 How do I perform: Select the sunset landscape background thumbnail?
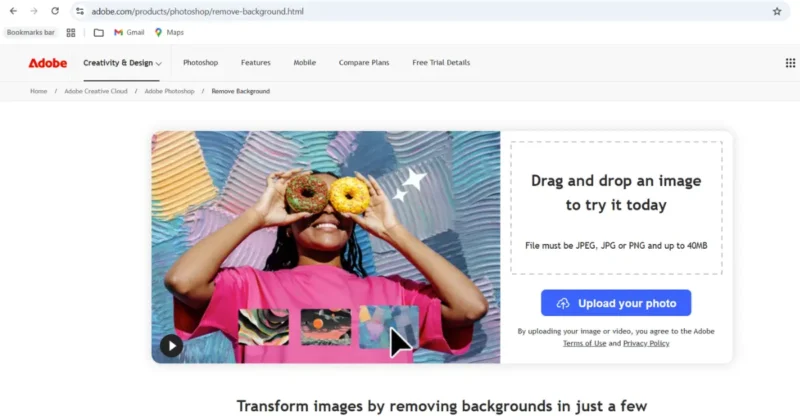[x=326, y=327]
